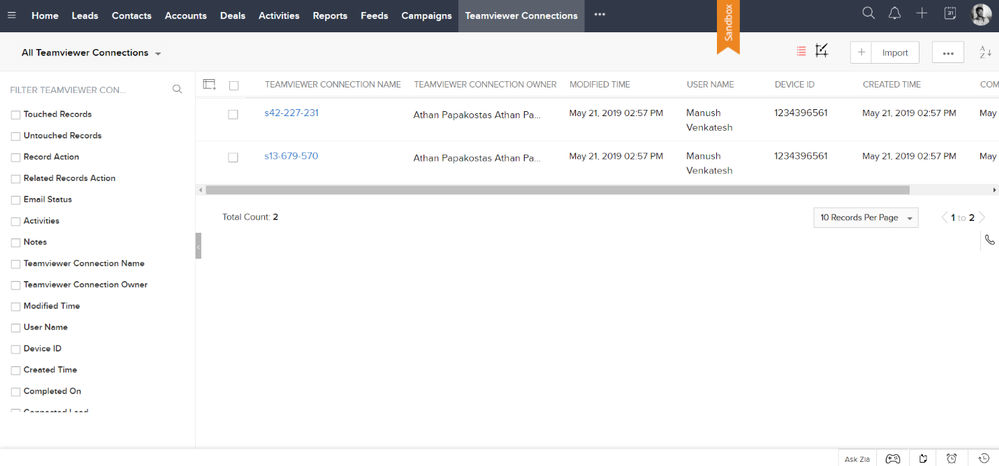Viewport: 999px width, 466px height.
Task: Expand All Teamviewer Connections view dropdown
Action: point(91,53)
